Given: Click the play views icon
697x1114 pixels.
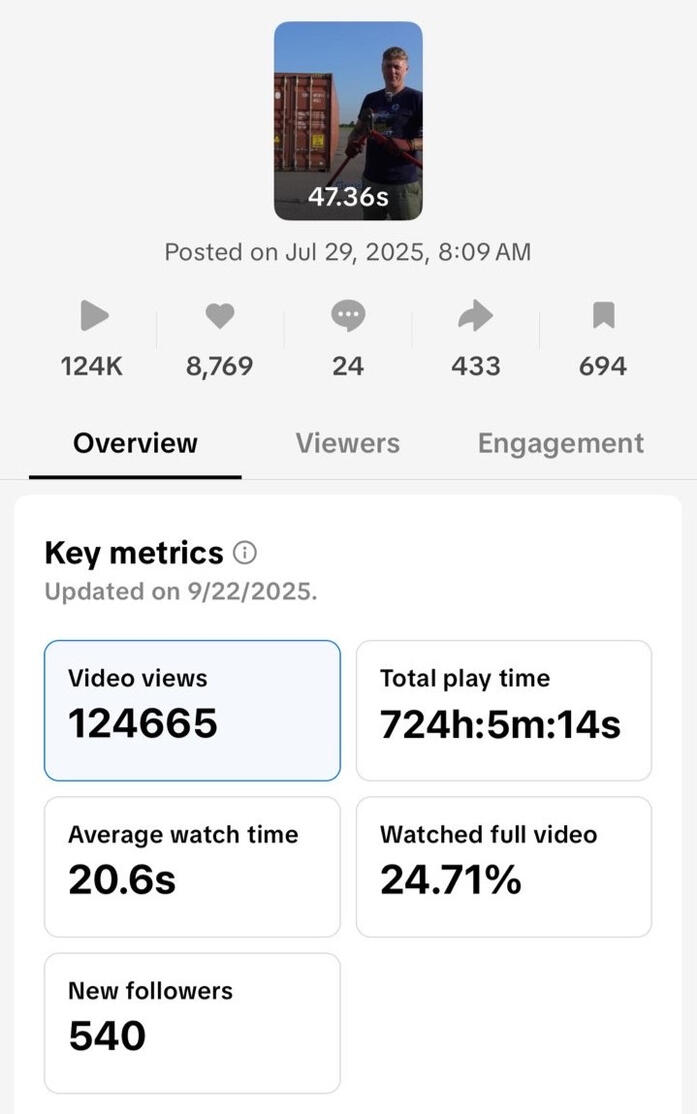Looking at the screenshot, I should [x=94, y=316].
